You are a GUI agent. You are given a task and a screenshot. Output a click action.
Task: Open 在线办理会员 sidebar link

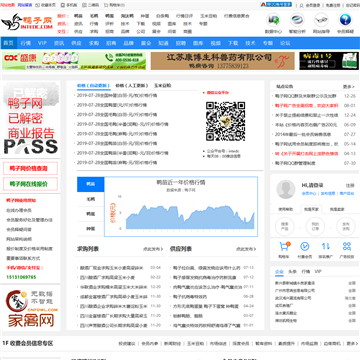(19, 210)
